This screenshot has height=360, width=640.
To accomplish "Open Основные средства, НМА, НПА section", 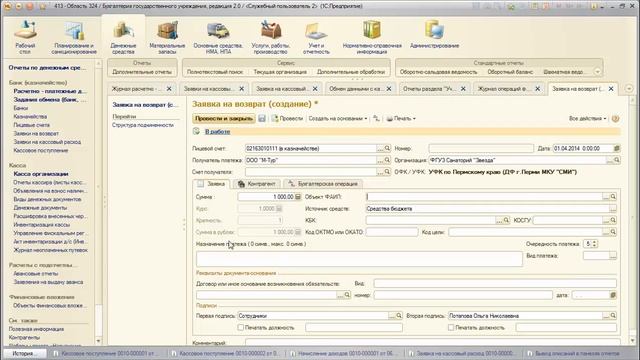I will tap(218, 37).
